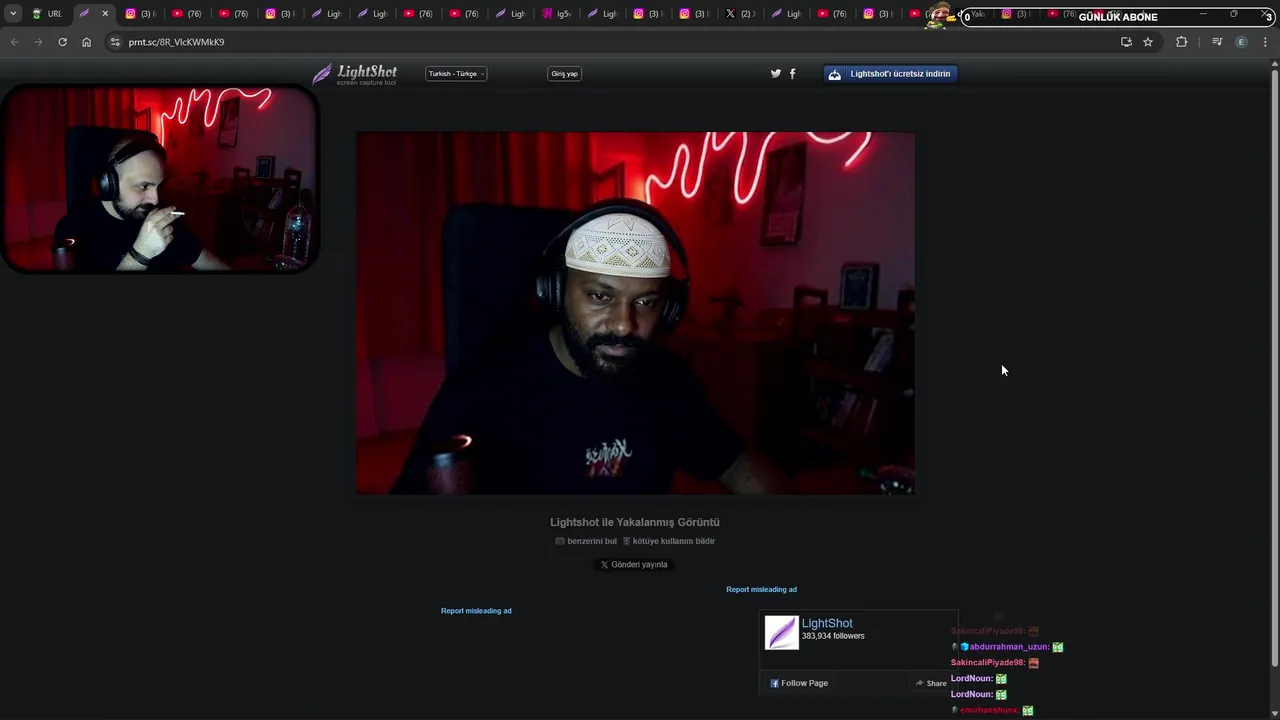Click the 383,934 followers text
Screen dimensions: 1280x720
[x=833, y=636]
